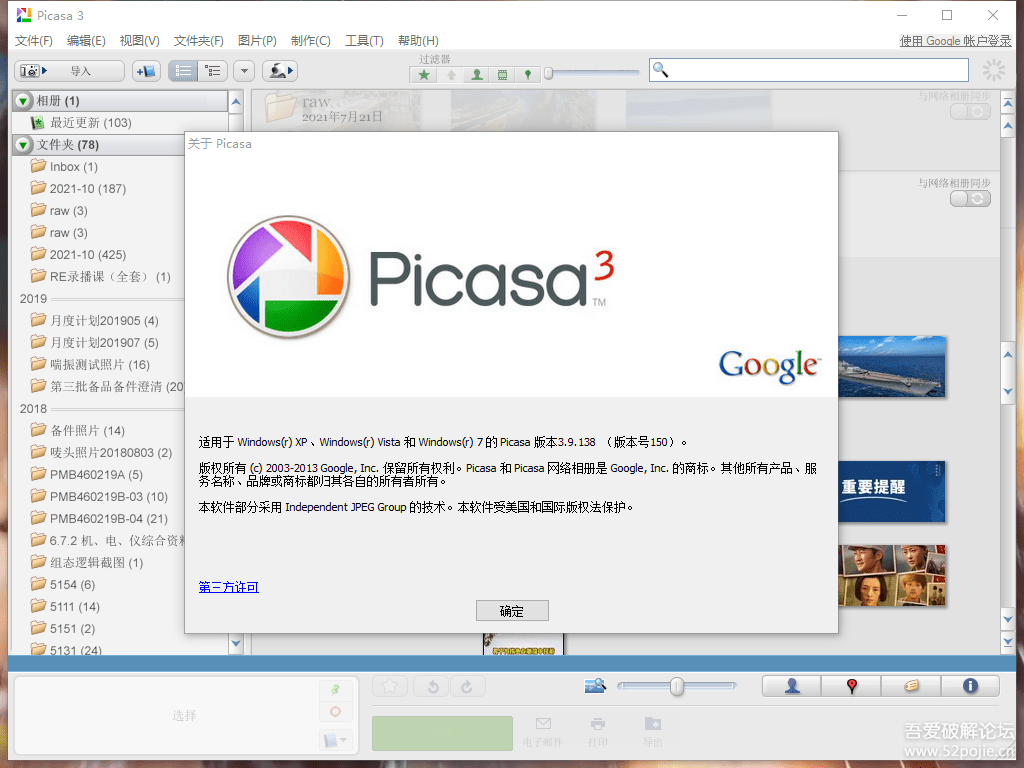Click the magnifier icon in search box
This screenshot has width=1024, height=768.
(x=660, y=69)
